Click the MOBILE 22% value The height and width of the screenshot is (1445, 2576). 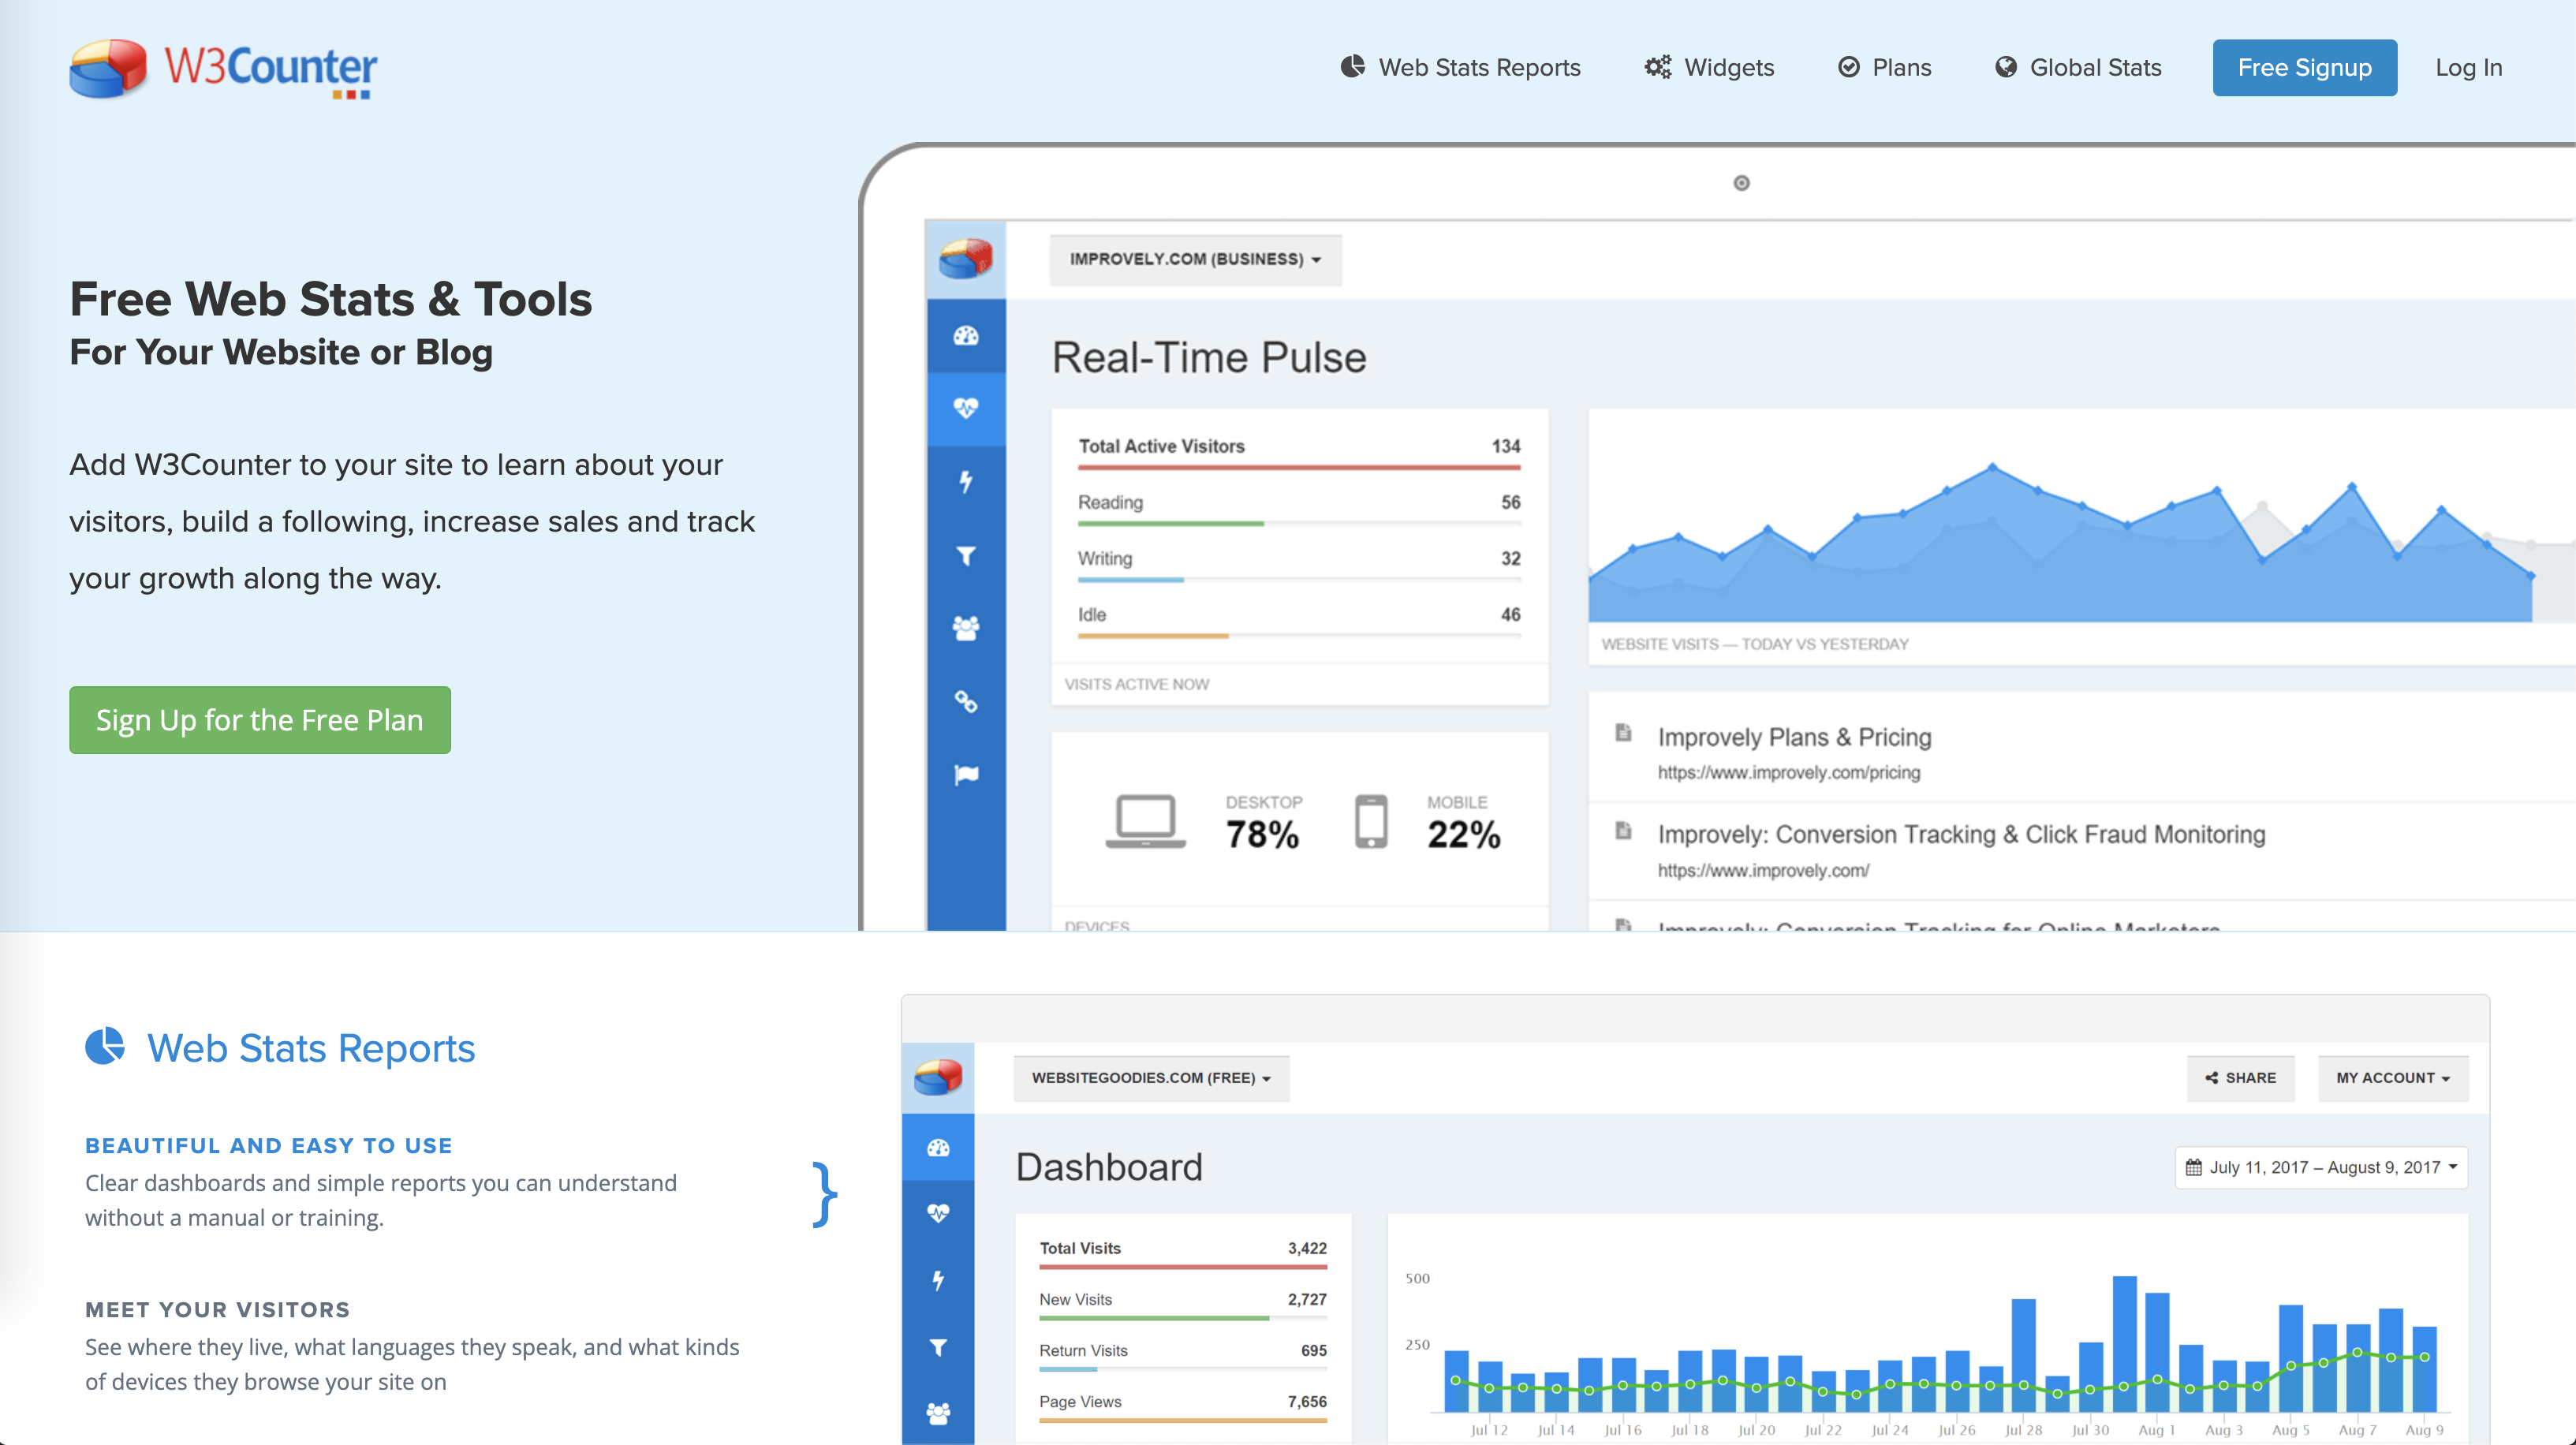1463,834
